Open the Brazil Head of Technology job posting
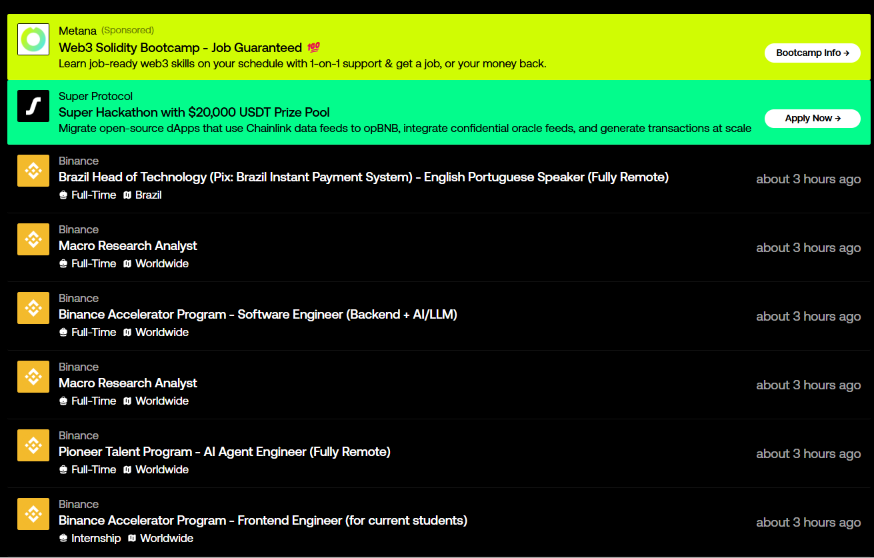Screen dimensions: 874x558 coord(363,177)
